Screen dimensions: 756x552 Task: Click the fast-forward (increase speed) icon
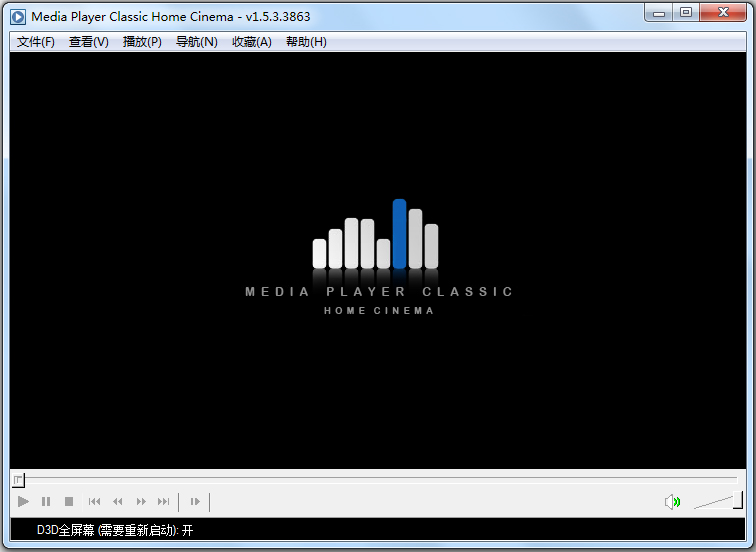(141, 502)
